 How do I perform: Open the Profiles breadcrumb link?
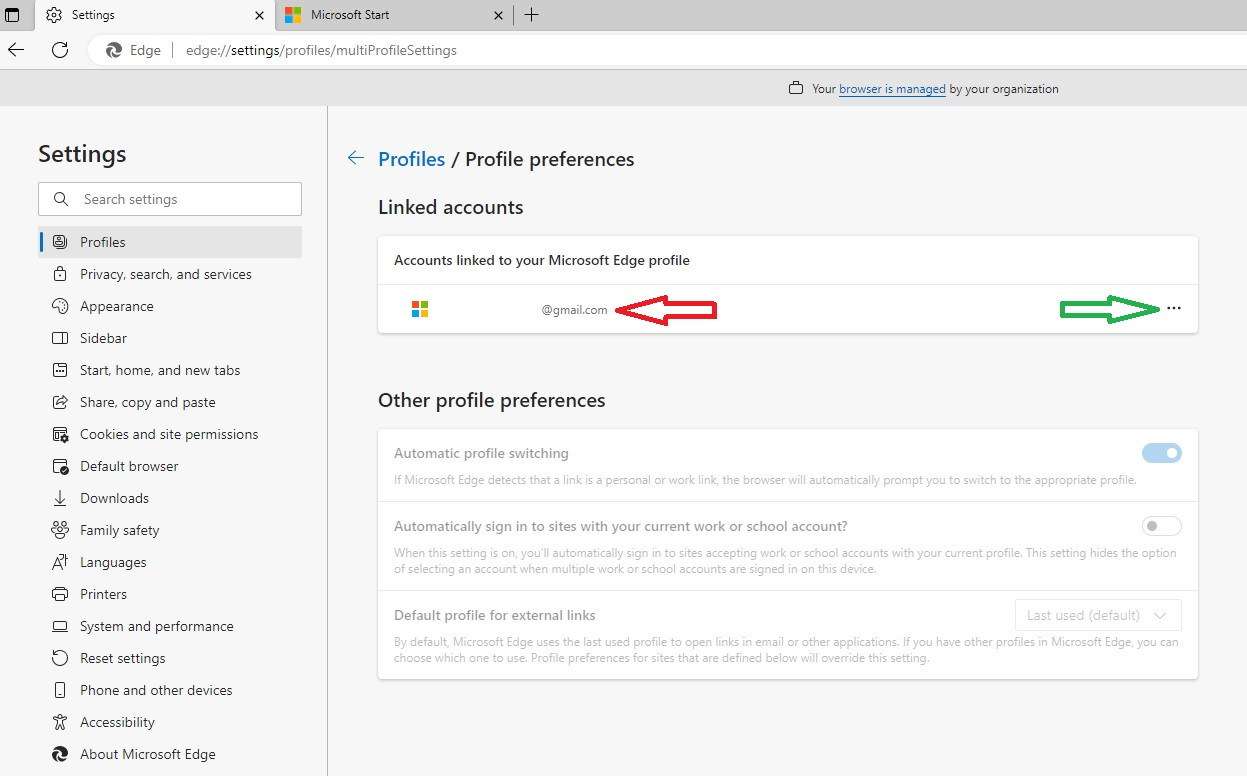[411, 159]
